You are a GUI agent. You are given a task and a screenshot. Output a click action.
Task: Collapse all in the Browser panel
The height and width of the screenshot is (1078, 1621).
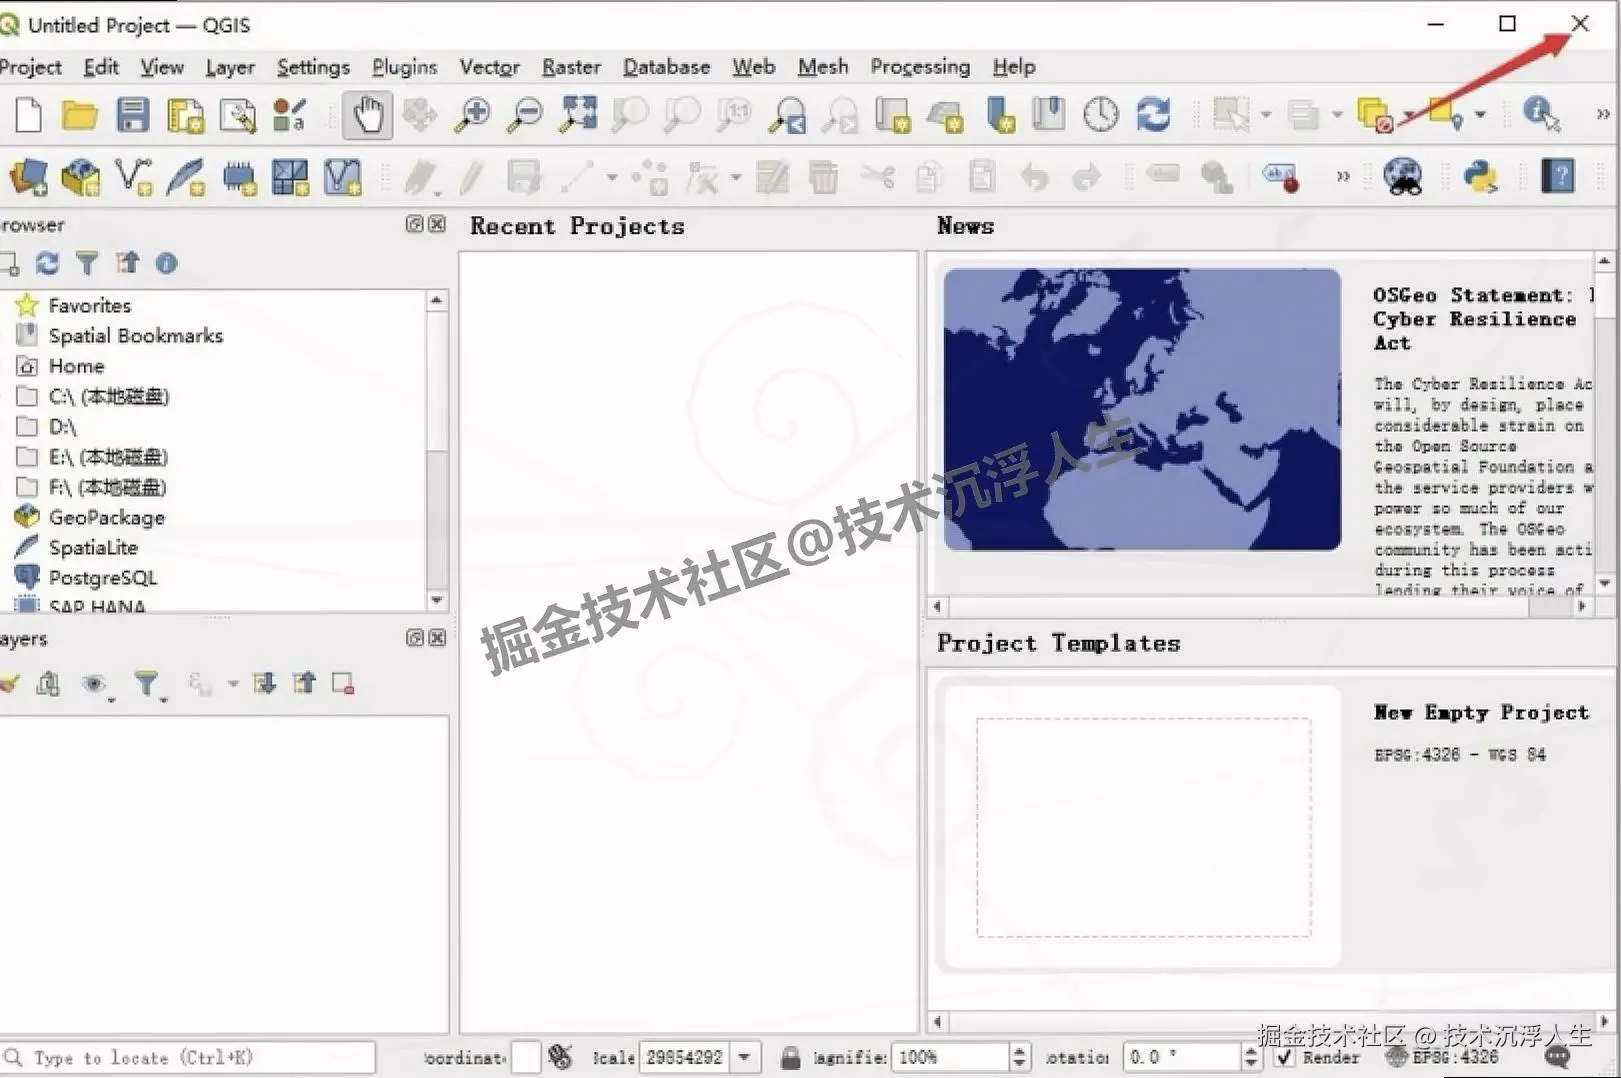pyautogui.click(x=127, y=263)
